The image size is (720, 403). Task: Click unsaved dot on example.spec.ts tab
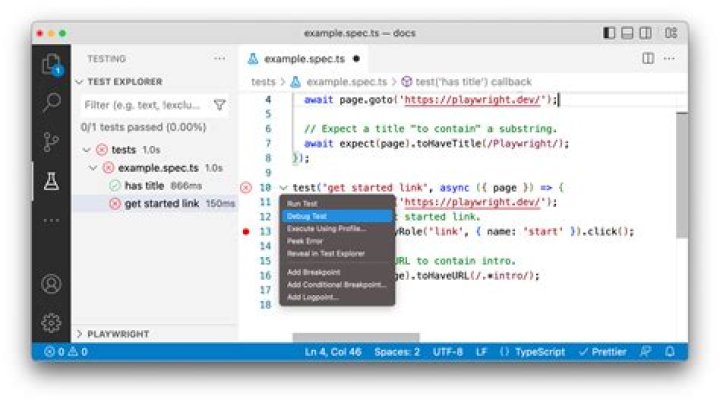click(x=356, y=59)
